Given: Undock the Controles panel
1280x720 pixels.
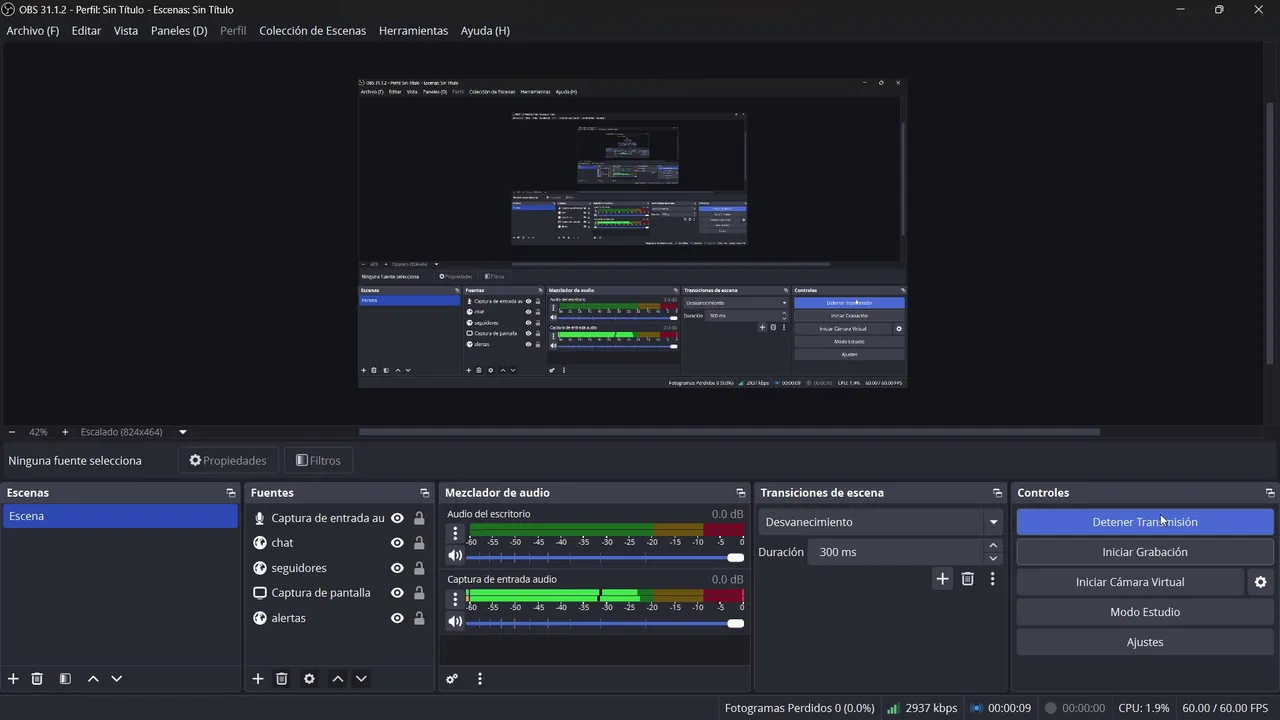Looking at the screenshot, I should click(x=1270, y=493).
